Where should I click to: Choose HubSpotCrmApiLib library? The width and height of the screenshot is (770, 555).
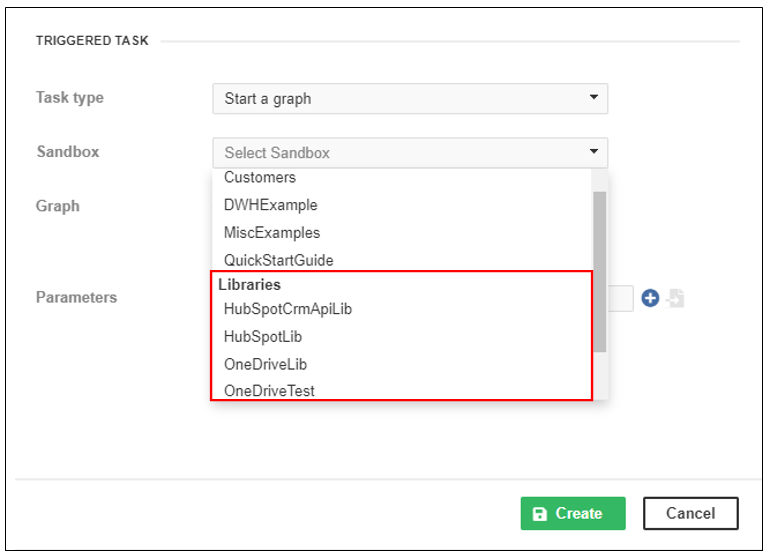pyautogui.click(x=288, y=309)
